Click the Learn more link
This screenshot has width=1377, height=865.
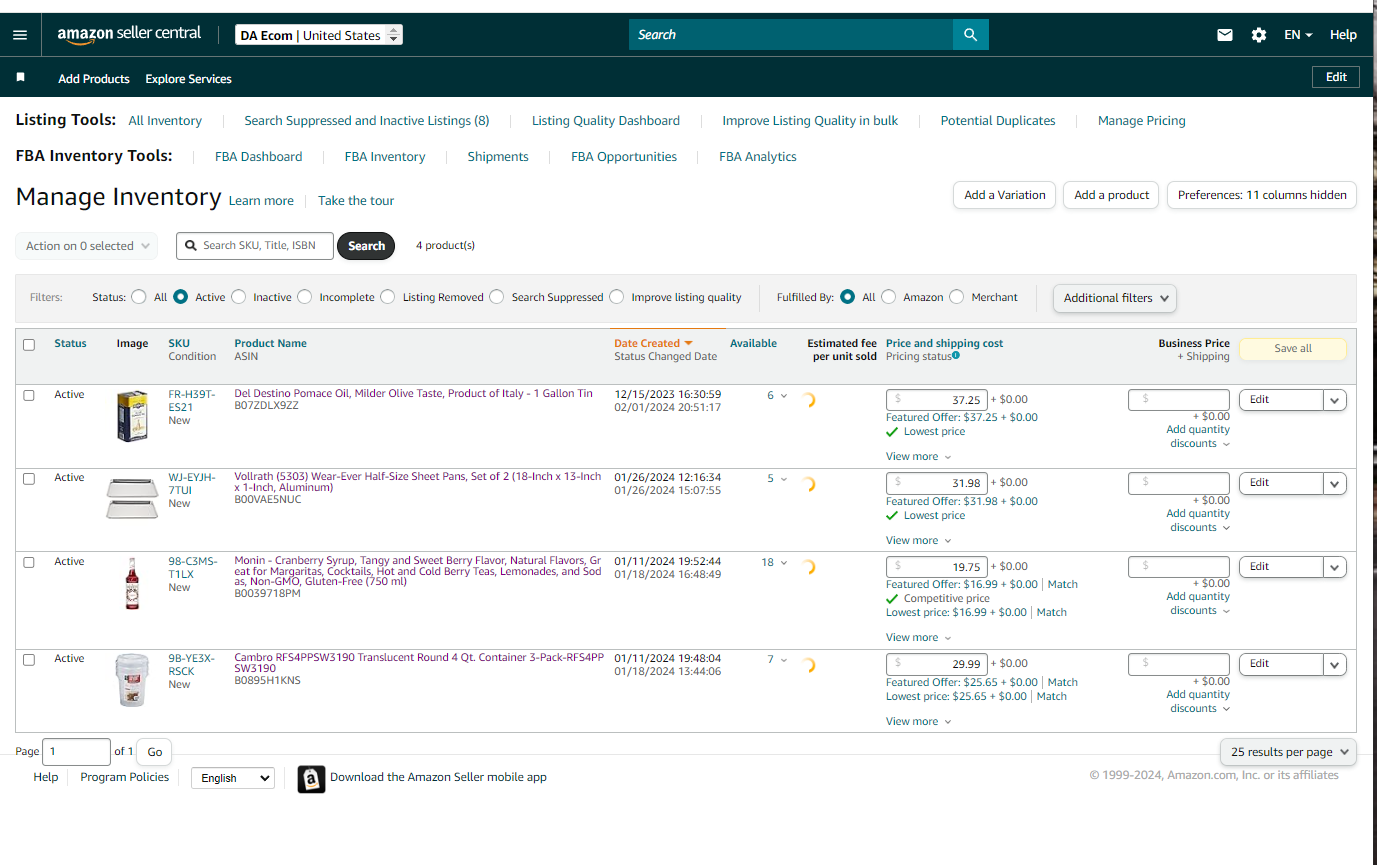pyautogui.click(x=261, y=201)
